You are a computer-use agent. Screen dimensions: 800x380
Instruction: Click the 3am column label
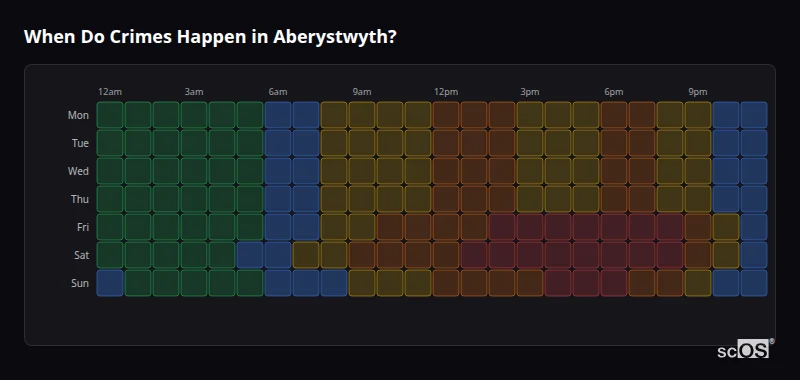pyautogui.click(x=194, y=92)
